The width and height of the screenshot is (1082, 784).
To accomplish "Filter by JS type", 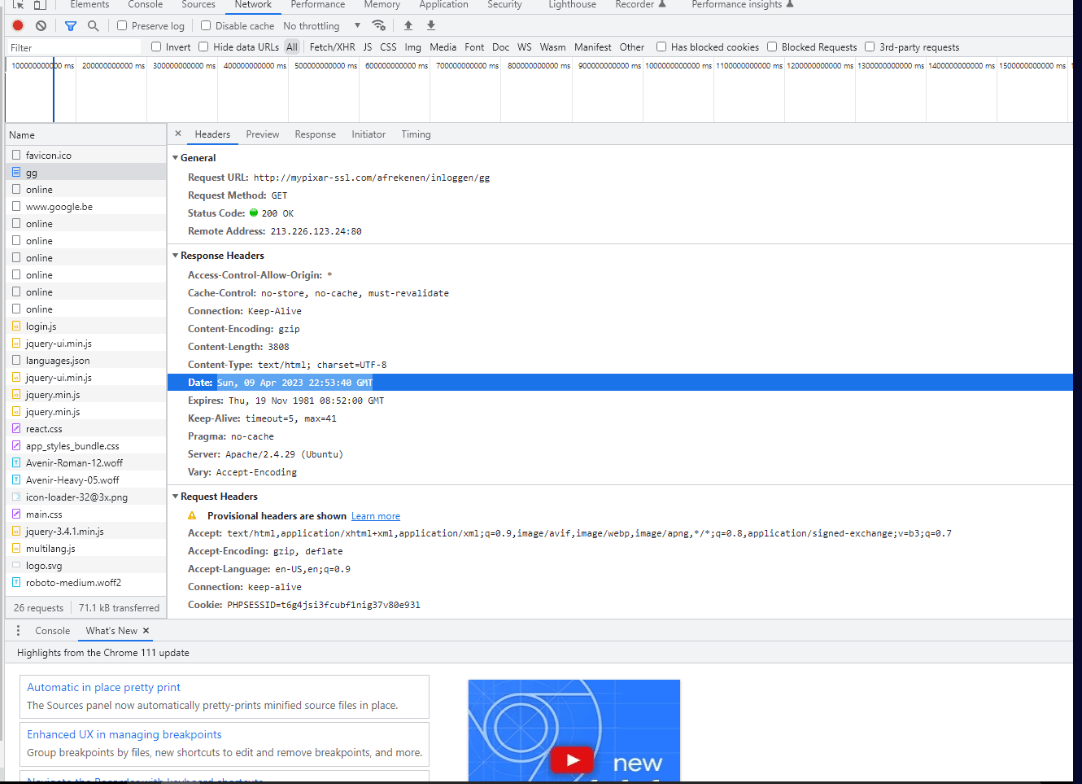I will [367, 47].
